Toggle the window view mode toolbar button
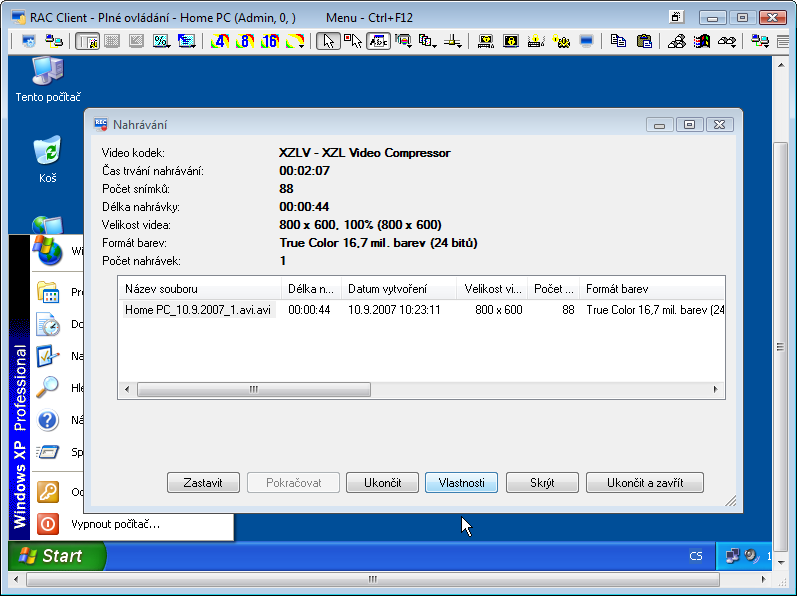797x596 pixels. click(x=87, y=41)
